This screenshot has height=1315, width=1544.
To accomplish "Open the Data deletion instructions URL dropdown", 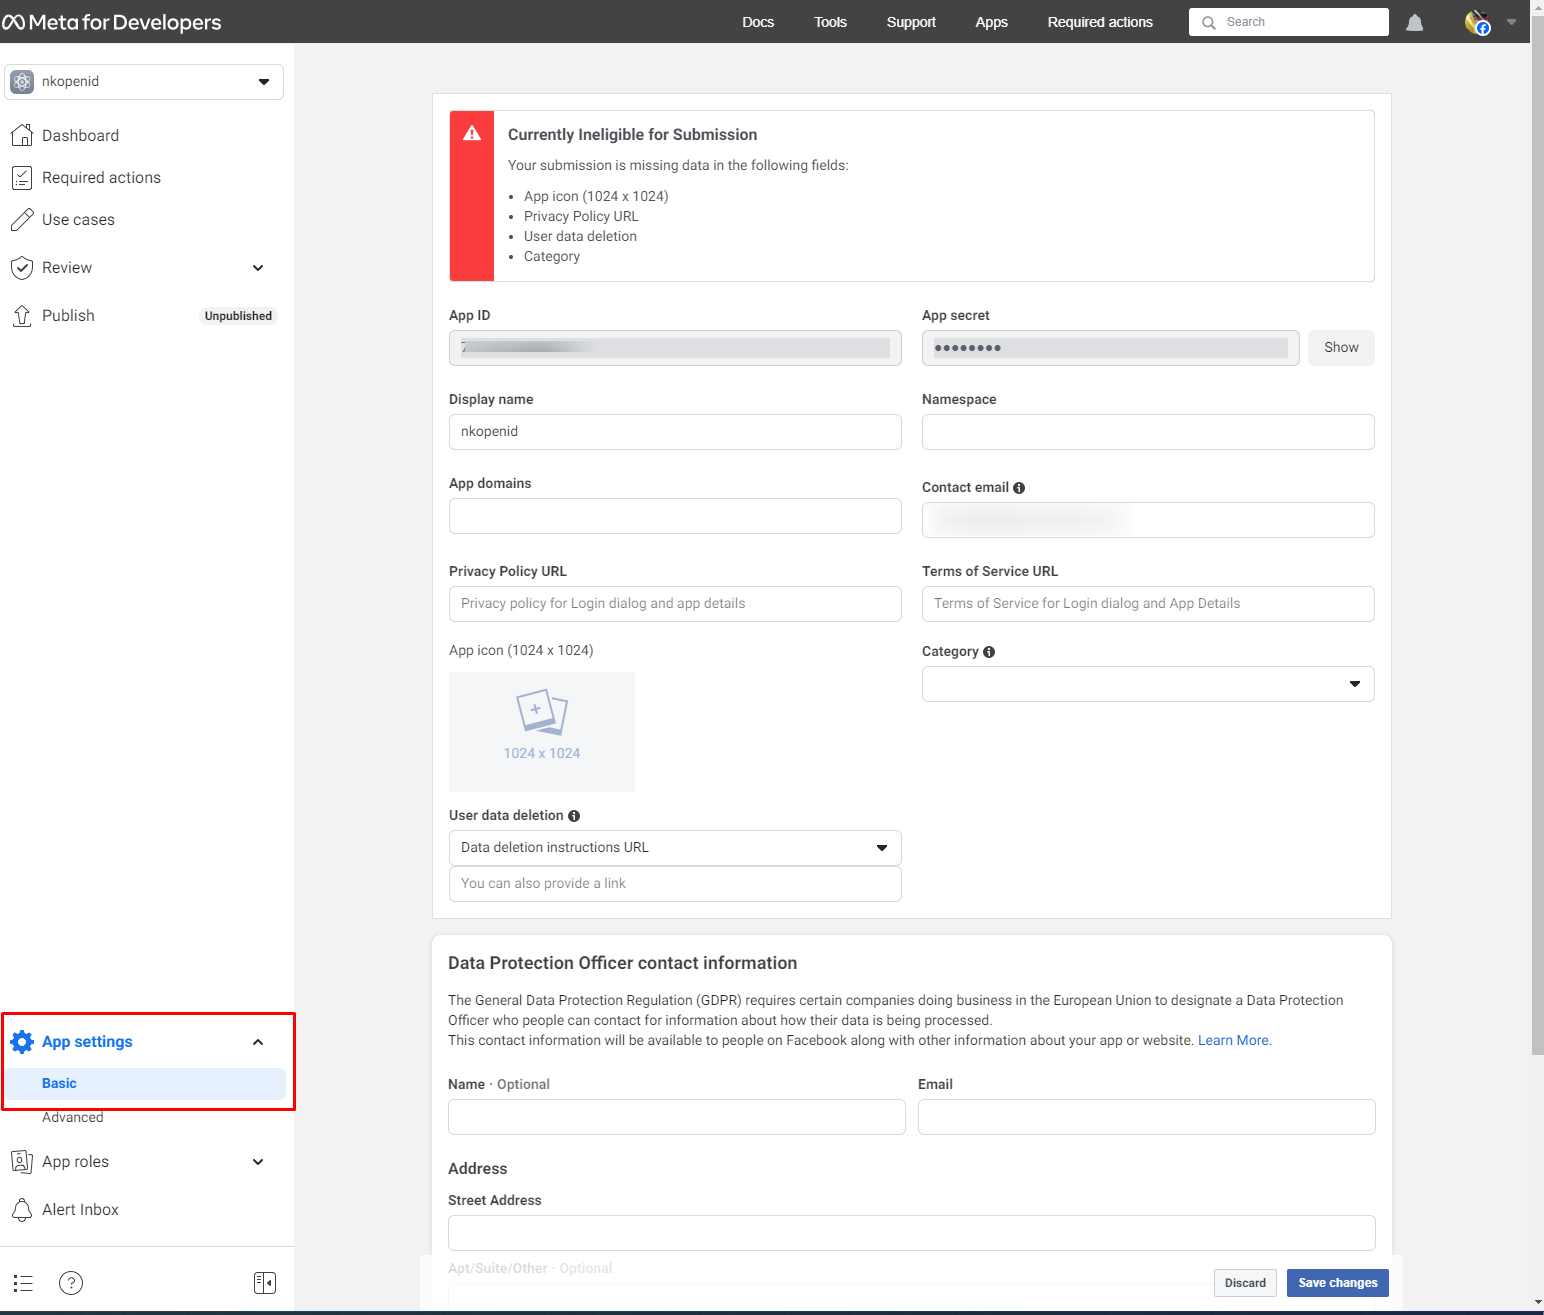I will 675,848.
